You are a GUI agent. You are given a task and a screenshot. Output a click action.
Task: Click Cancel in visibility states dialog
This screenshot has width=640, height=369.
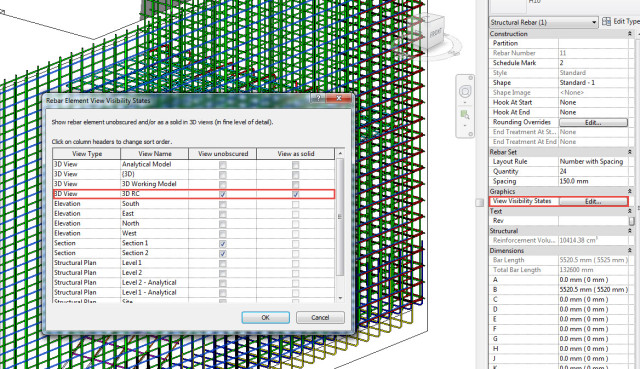tap(320, 318)
